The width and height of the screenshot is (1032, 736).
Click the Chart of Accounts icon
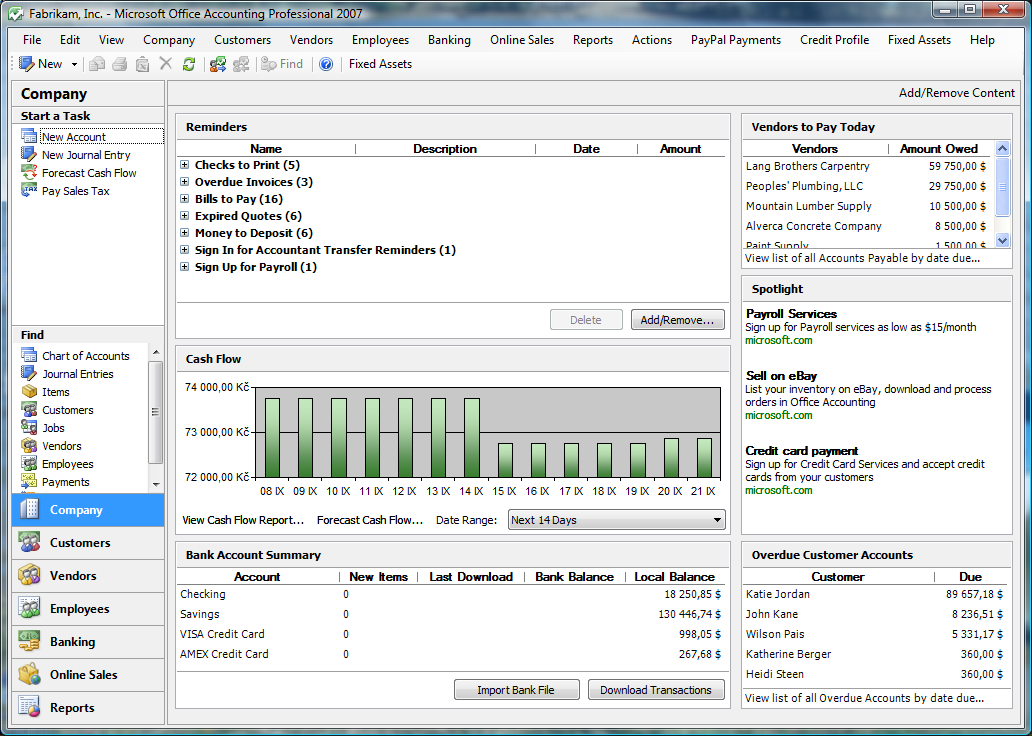(29, 355)
